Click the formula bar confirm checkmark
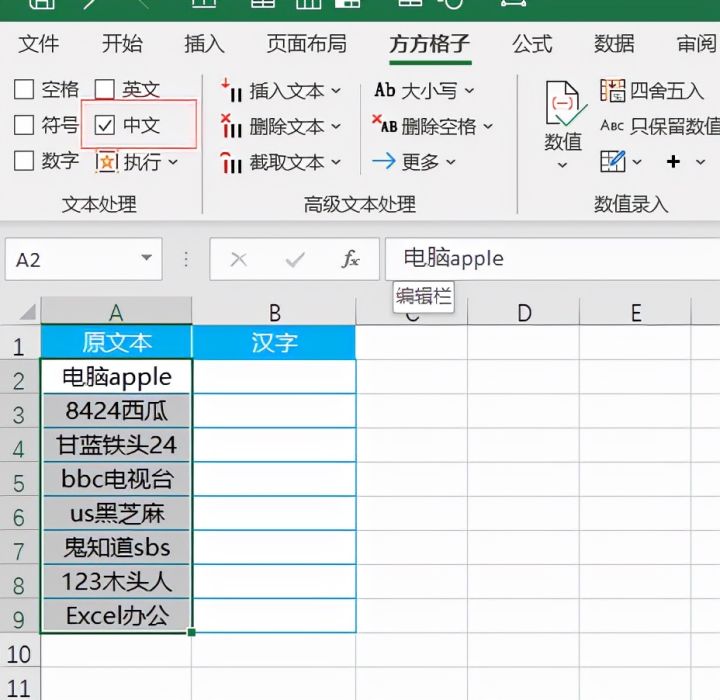This screenshot has width=720, height=700. (295, 260)
